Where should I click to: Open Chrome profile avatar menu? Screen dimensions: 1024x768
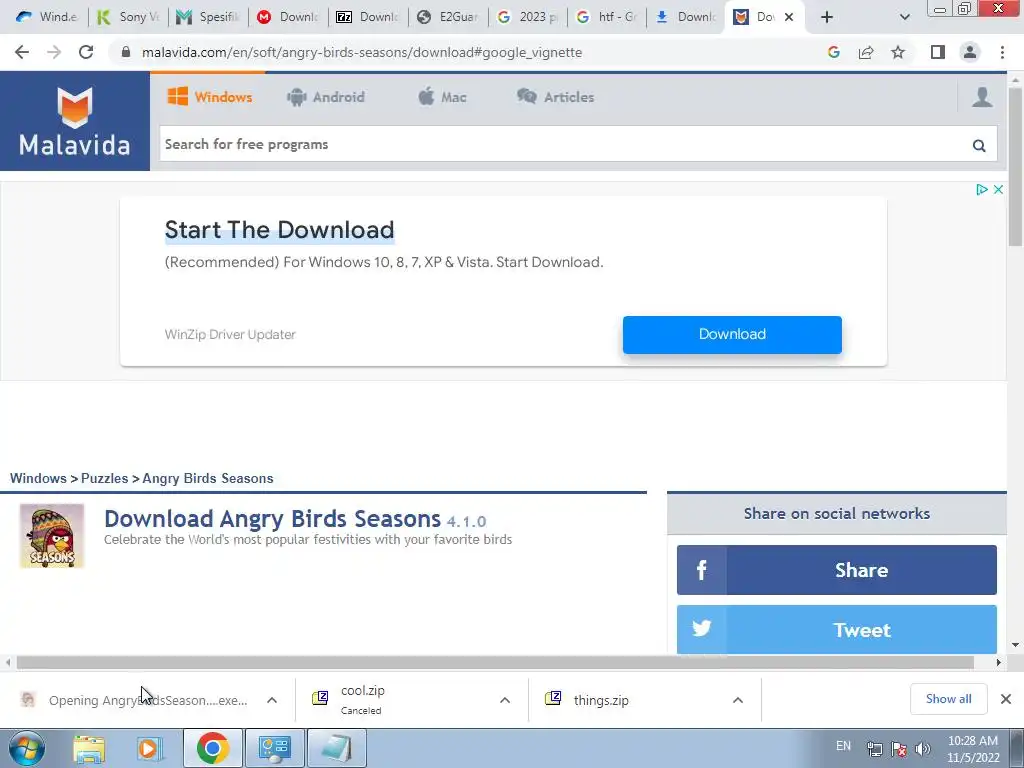click(970, 52)
